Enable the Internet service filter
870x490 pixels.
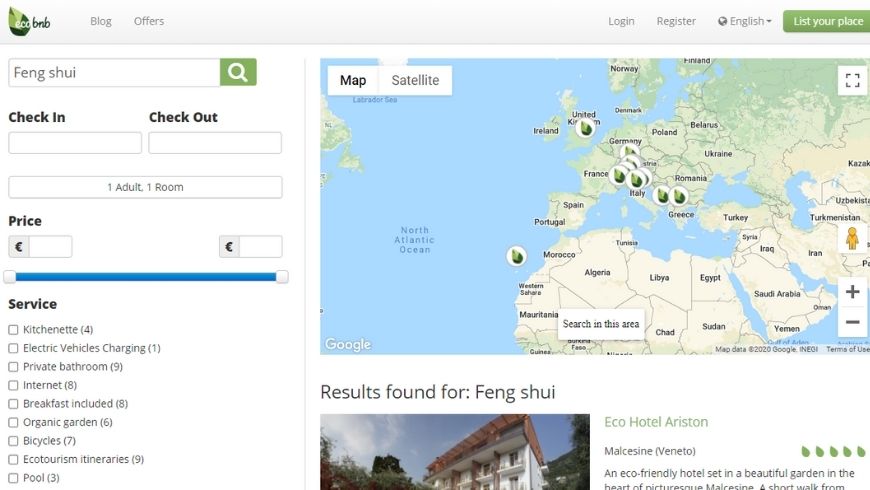pos(13,385)
